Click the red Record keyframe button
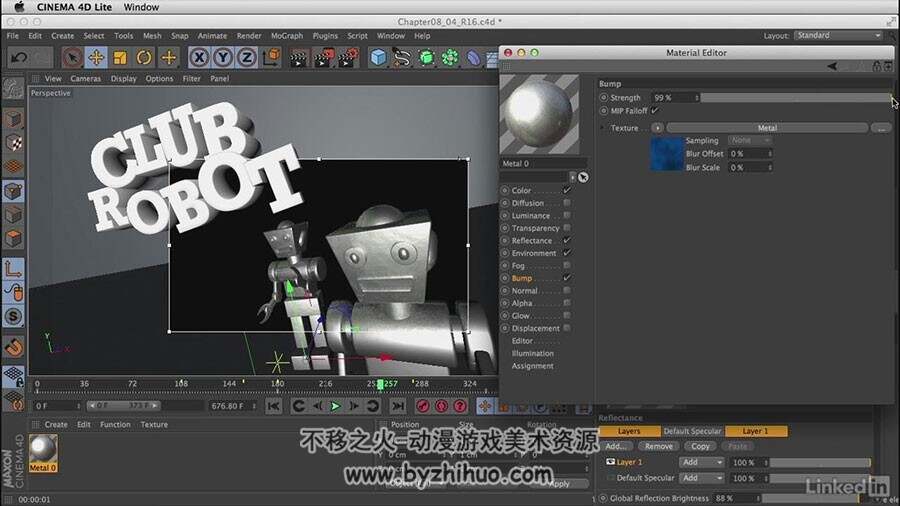Image resolution: width=900 pixels, height=506 pixels. pos(423,406)
